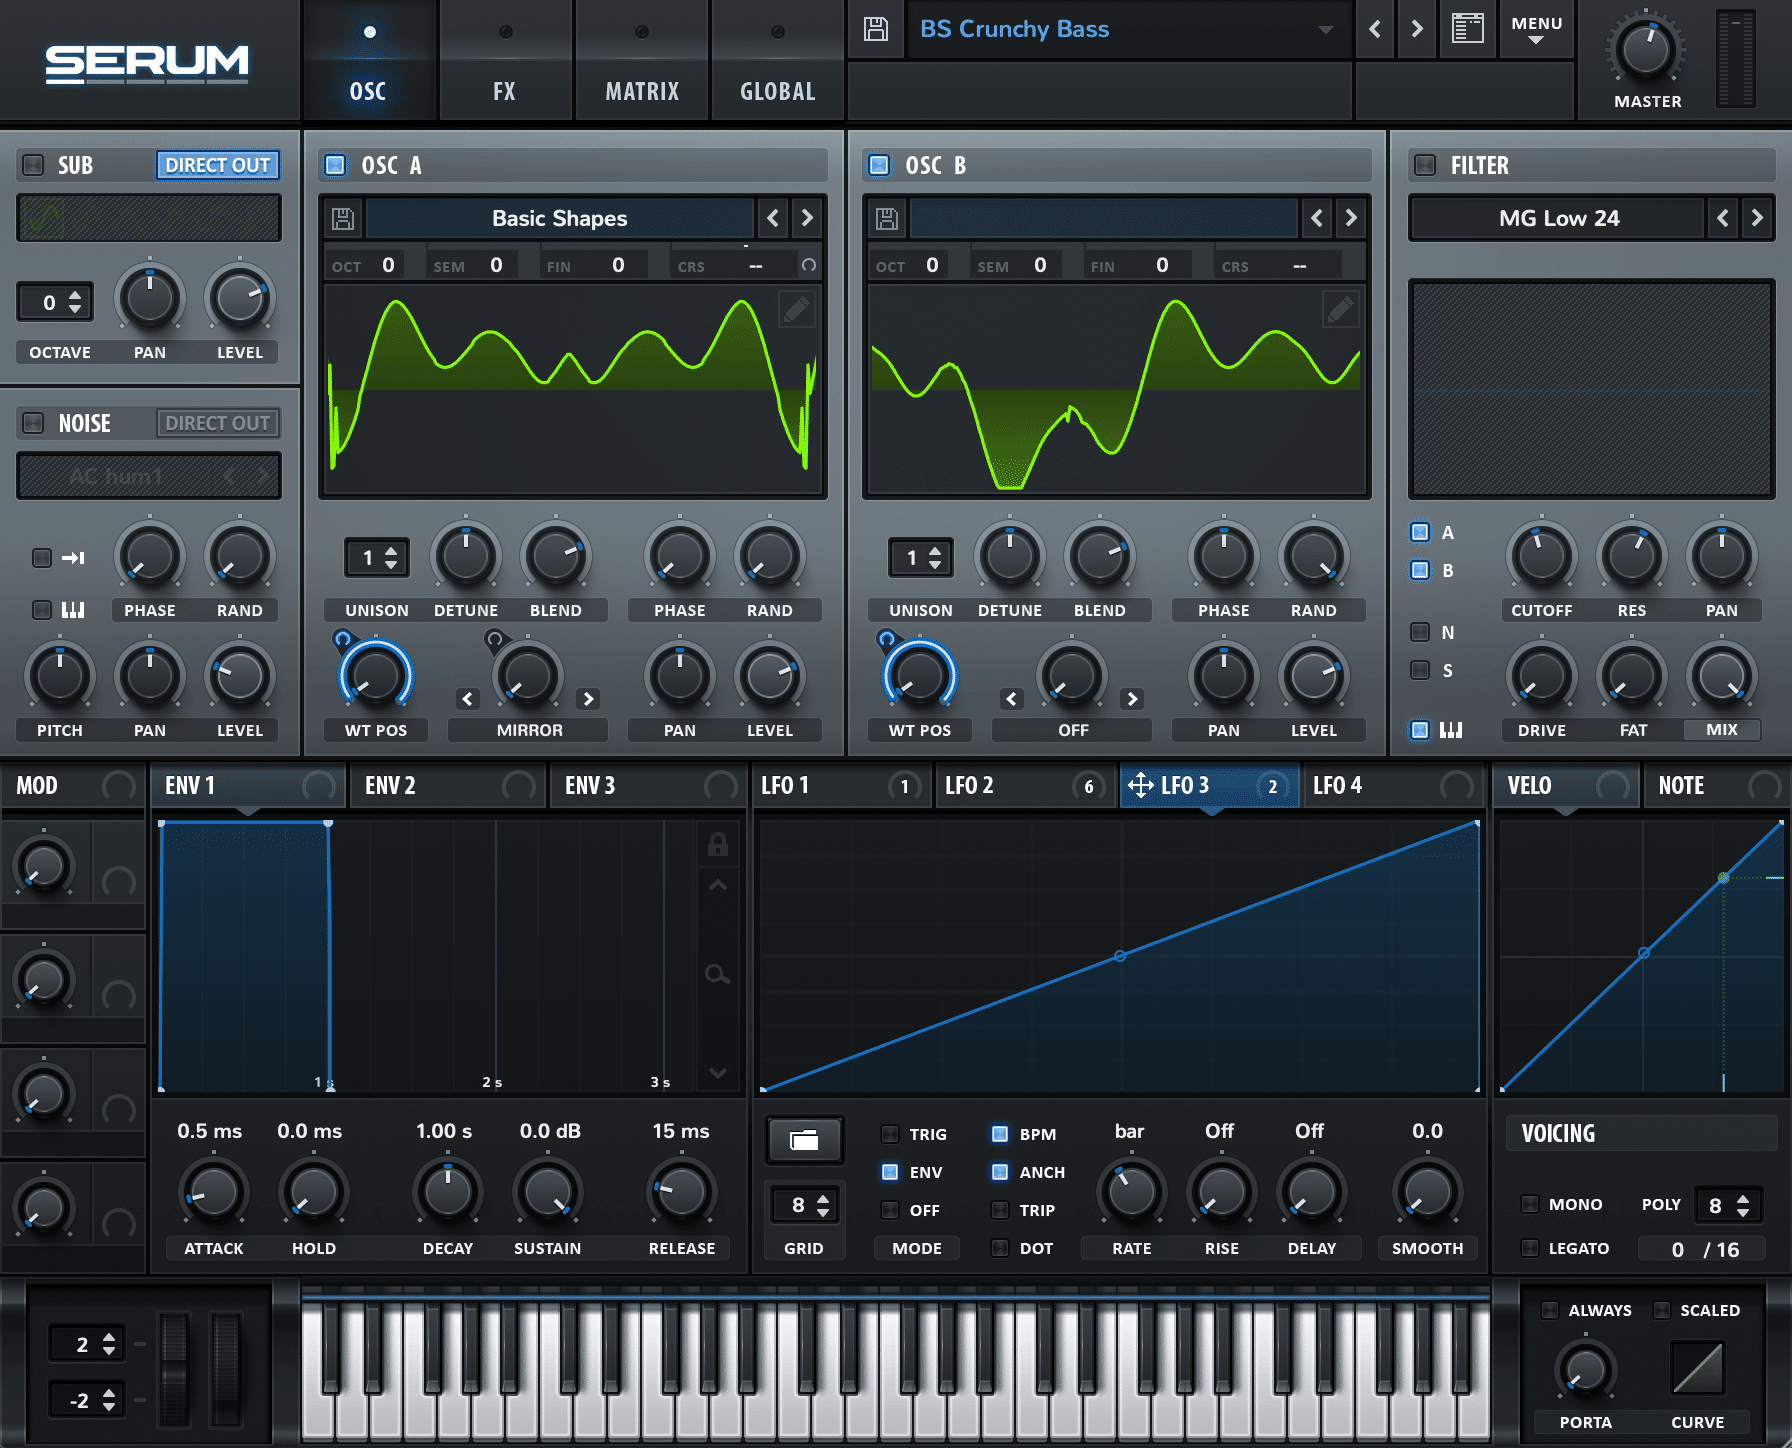1792x1448 pixels.
Task: Open the OSC B wavetable editor pencil
Action: tap(1340, 310)
